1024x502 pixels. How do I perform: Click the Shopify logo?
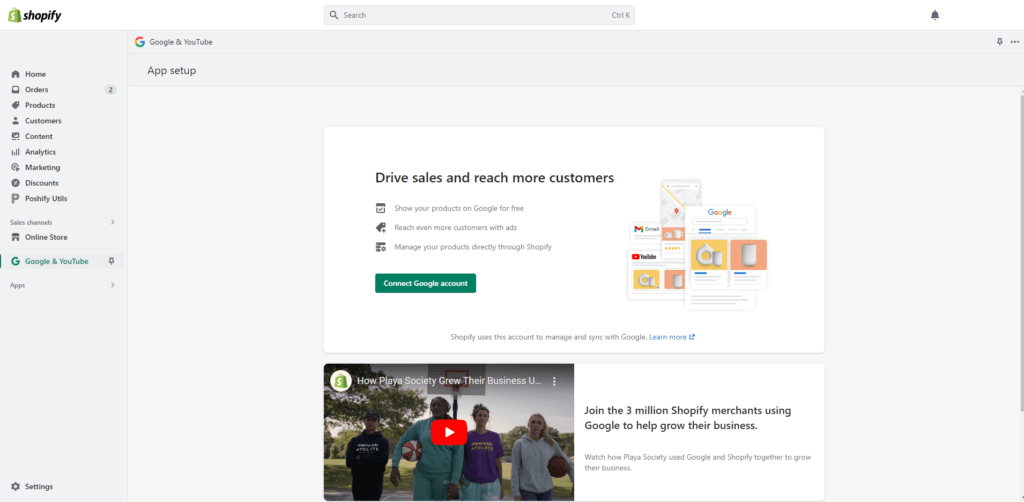[34, 15]
